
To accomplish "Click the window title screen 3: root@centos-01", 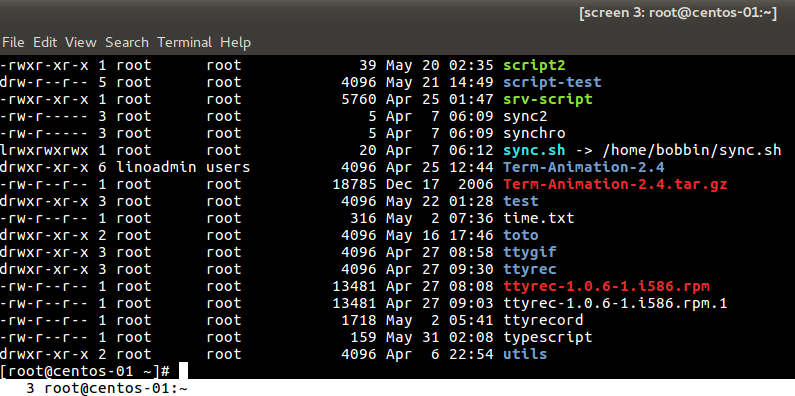I will point(678,13).
